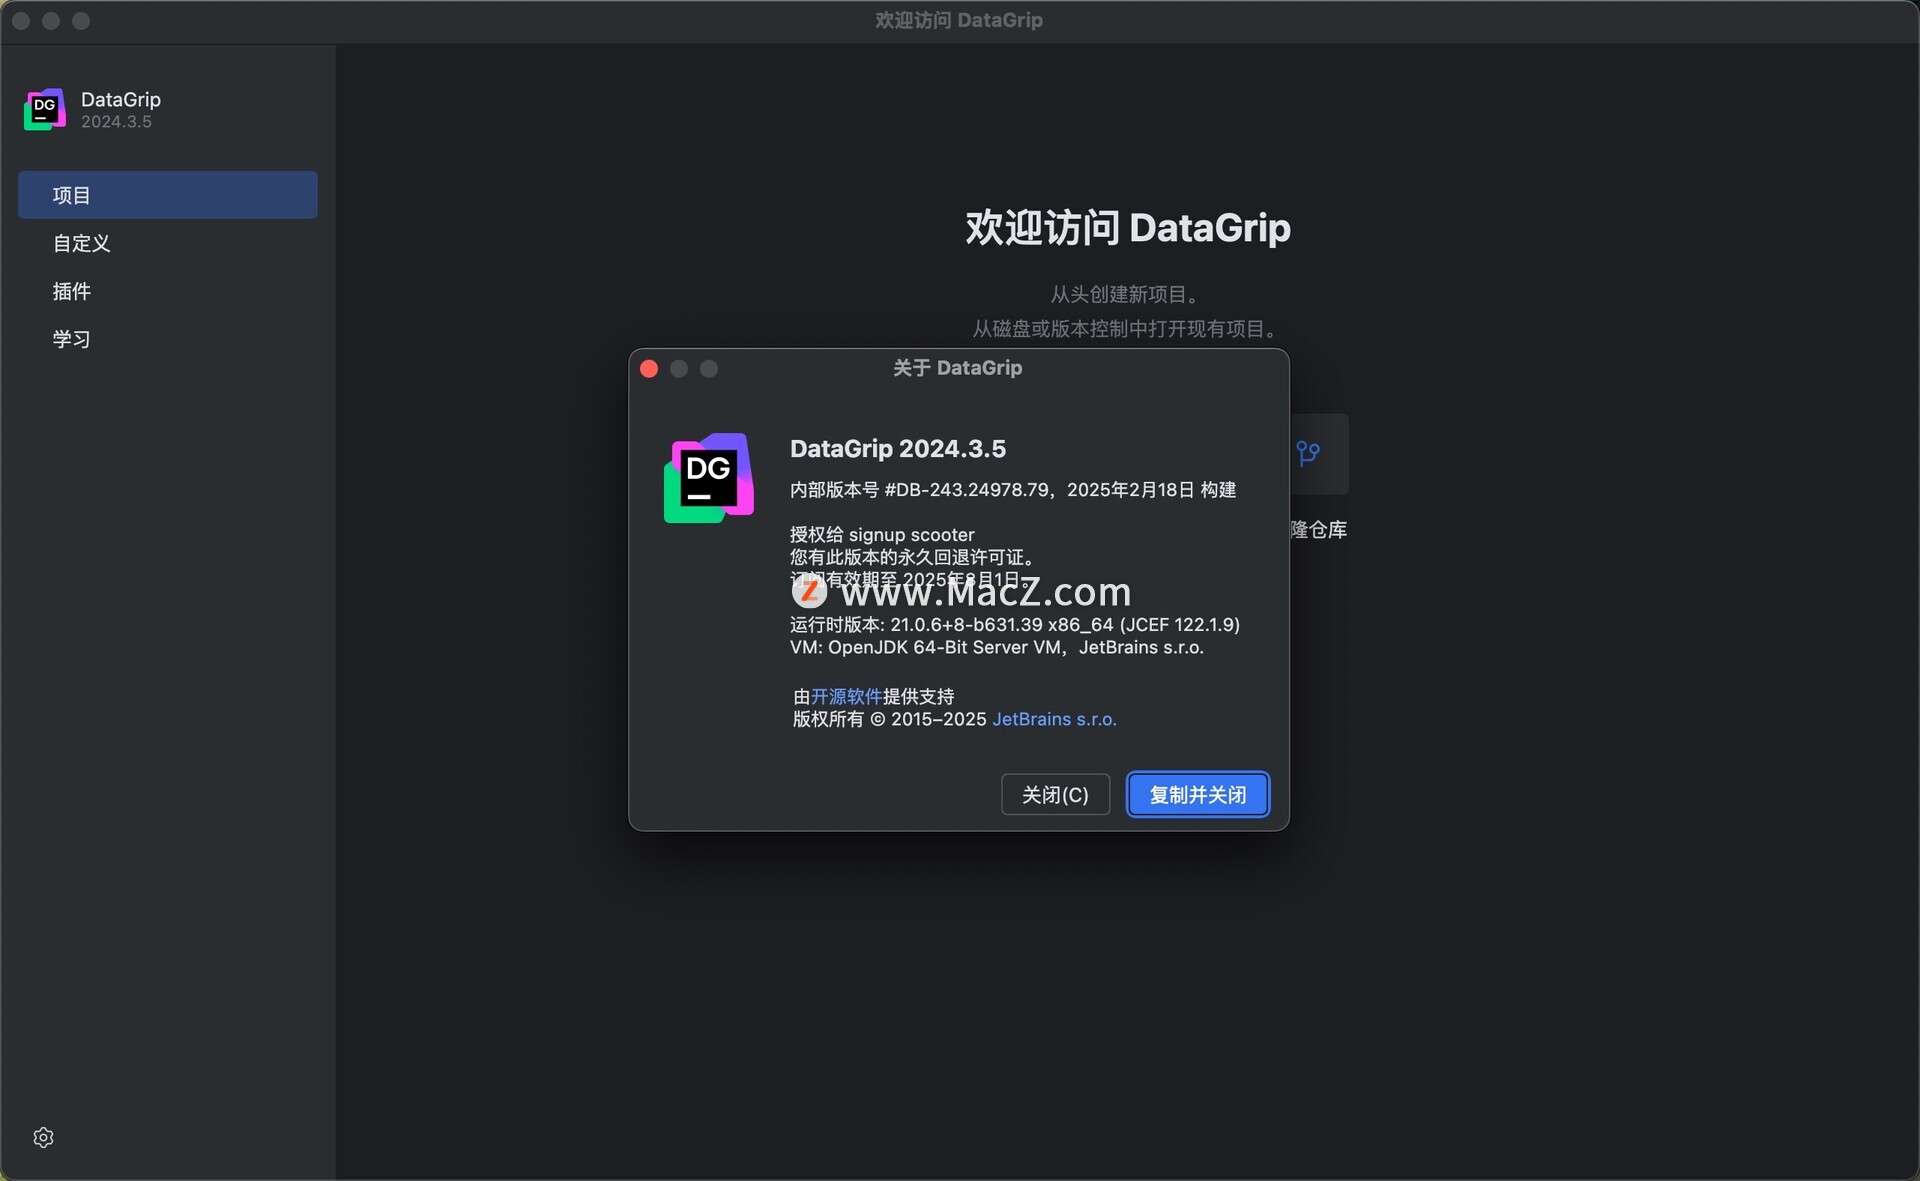The height and width of the screenshot is (1181, 1920).
Task: Click the 授权给 signup scooter text
Action: tap(882, 535)
